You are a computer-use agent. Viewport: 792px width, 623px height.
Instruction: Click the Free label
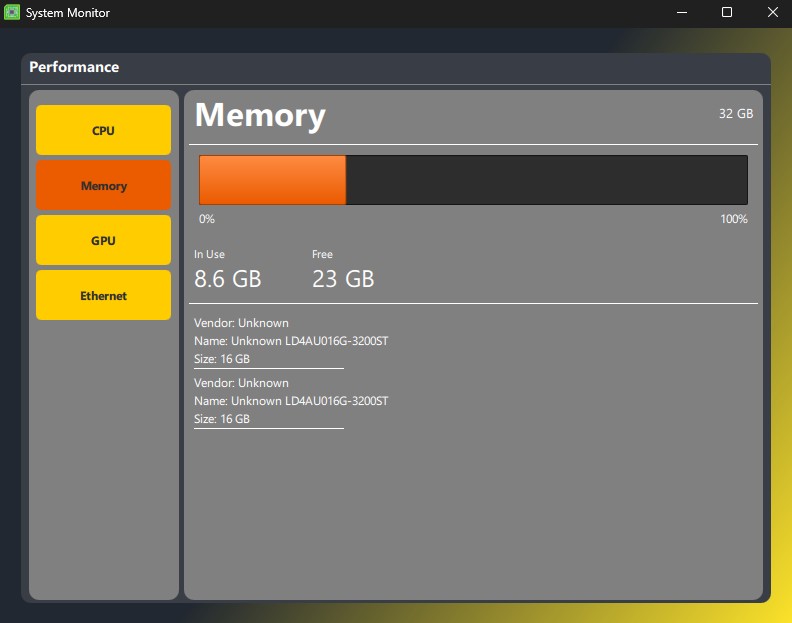click(322, 254)
